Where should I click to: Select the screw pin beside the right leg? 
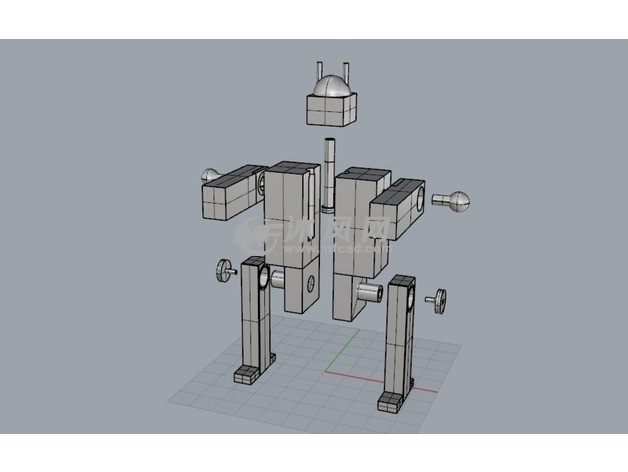click(438, 298)
